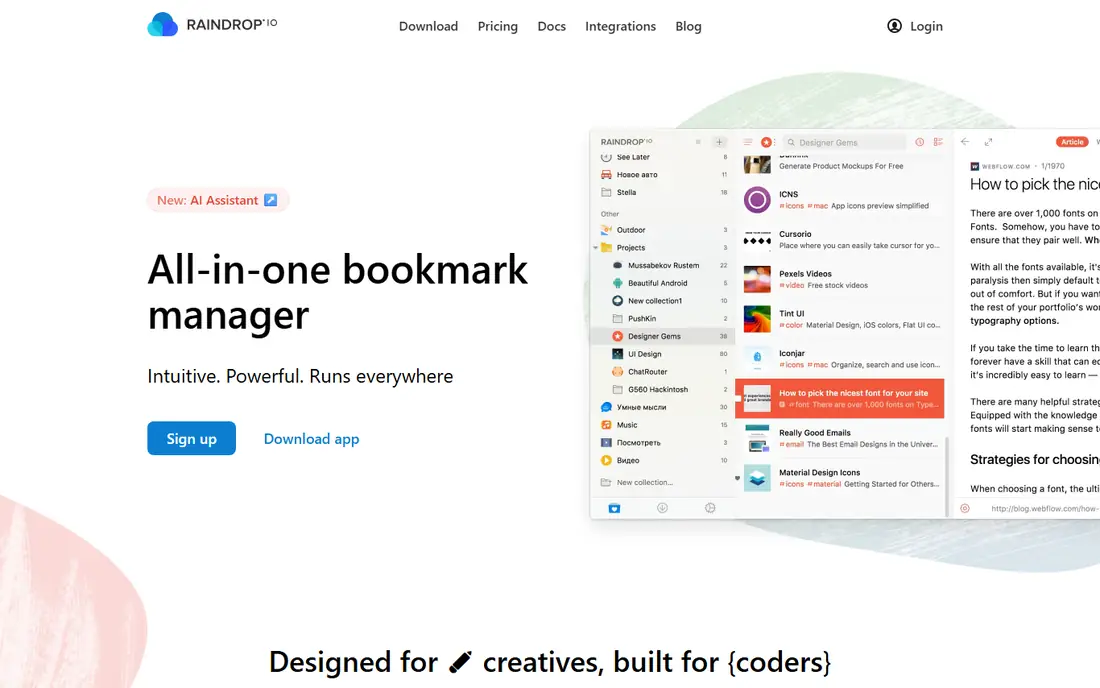Viewport: 1100px width, 688px height.
Task: Open the Stella collection
Action: pyautogui.click(x=663, y=192)
